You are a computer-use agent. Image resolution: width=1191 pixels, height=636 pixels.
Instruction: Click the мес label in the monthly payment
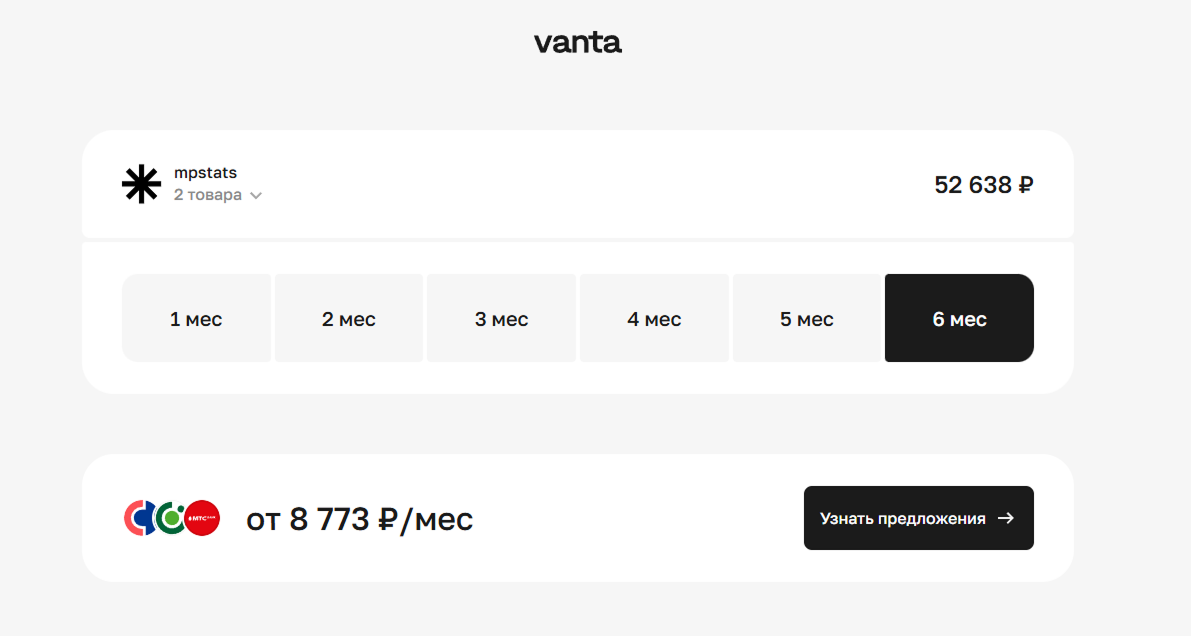pyautogui.click(x=444, y=521)
